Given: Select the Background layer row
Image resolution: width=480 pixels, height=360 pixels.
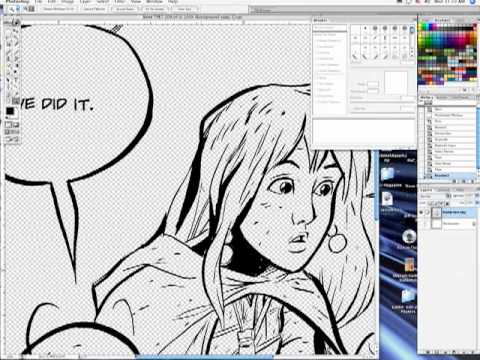Looking at the screenshot, I should 448,224.
